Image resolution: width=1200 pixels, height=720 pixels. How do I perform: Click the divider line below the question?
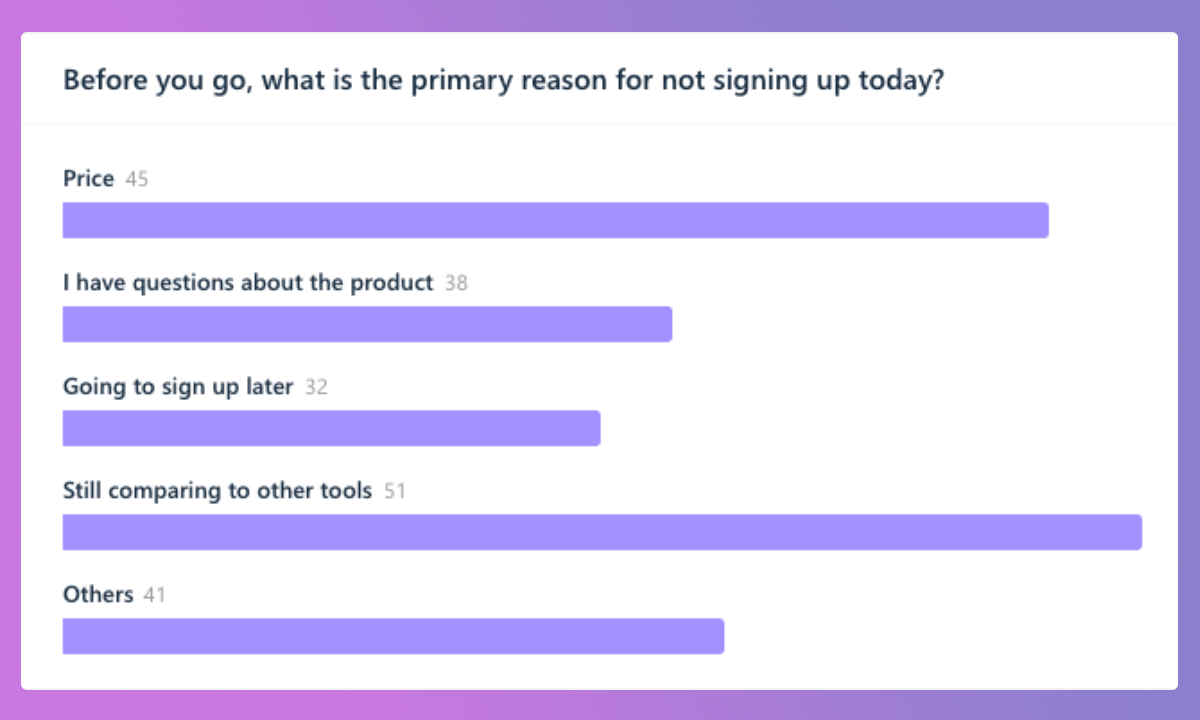coord(600,125)
